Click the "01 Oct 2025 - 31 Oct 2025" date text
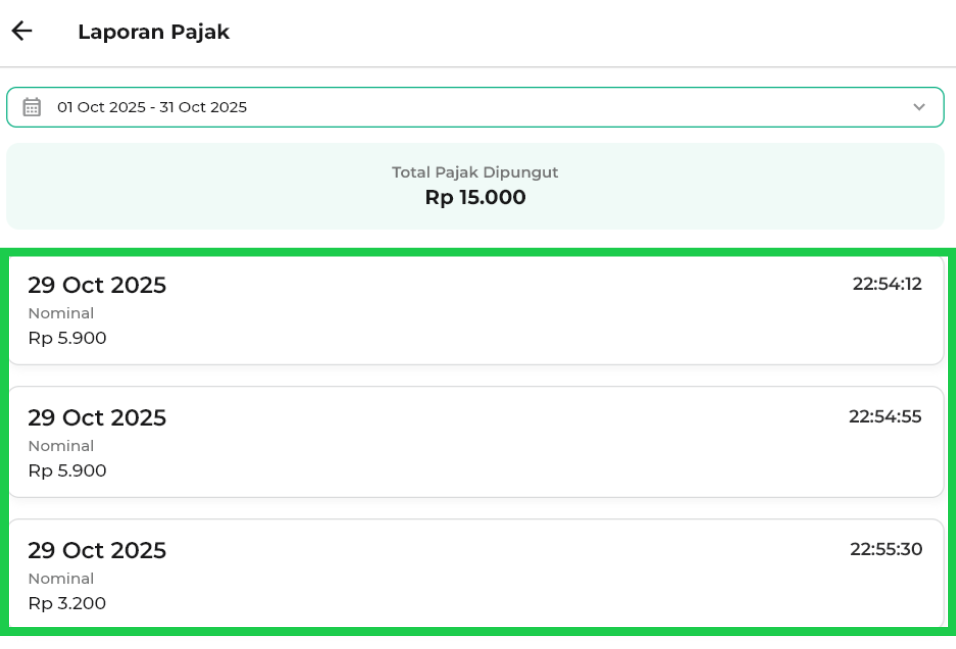Screen dimensions: 956x649 [152, 107]
